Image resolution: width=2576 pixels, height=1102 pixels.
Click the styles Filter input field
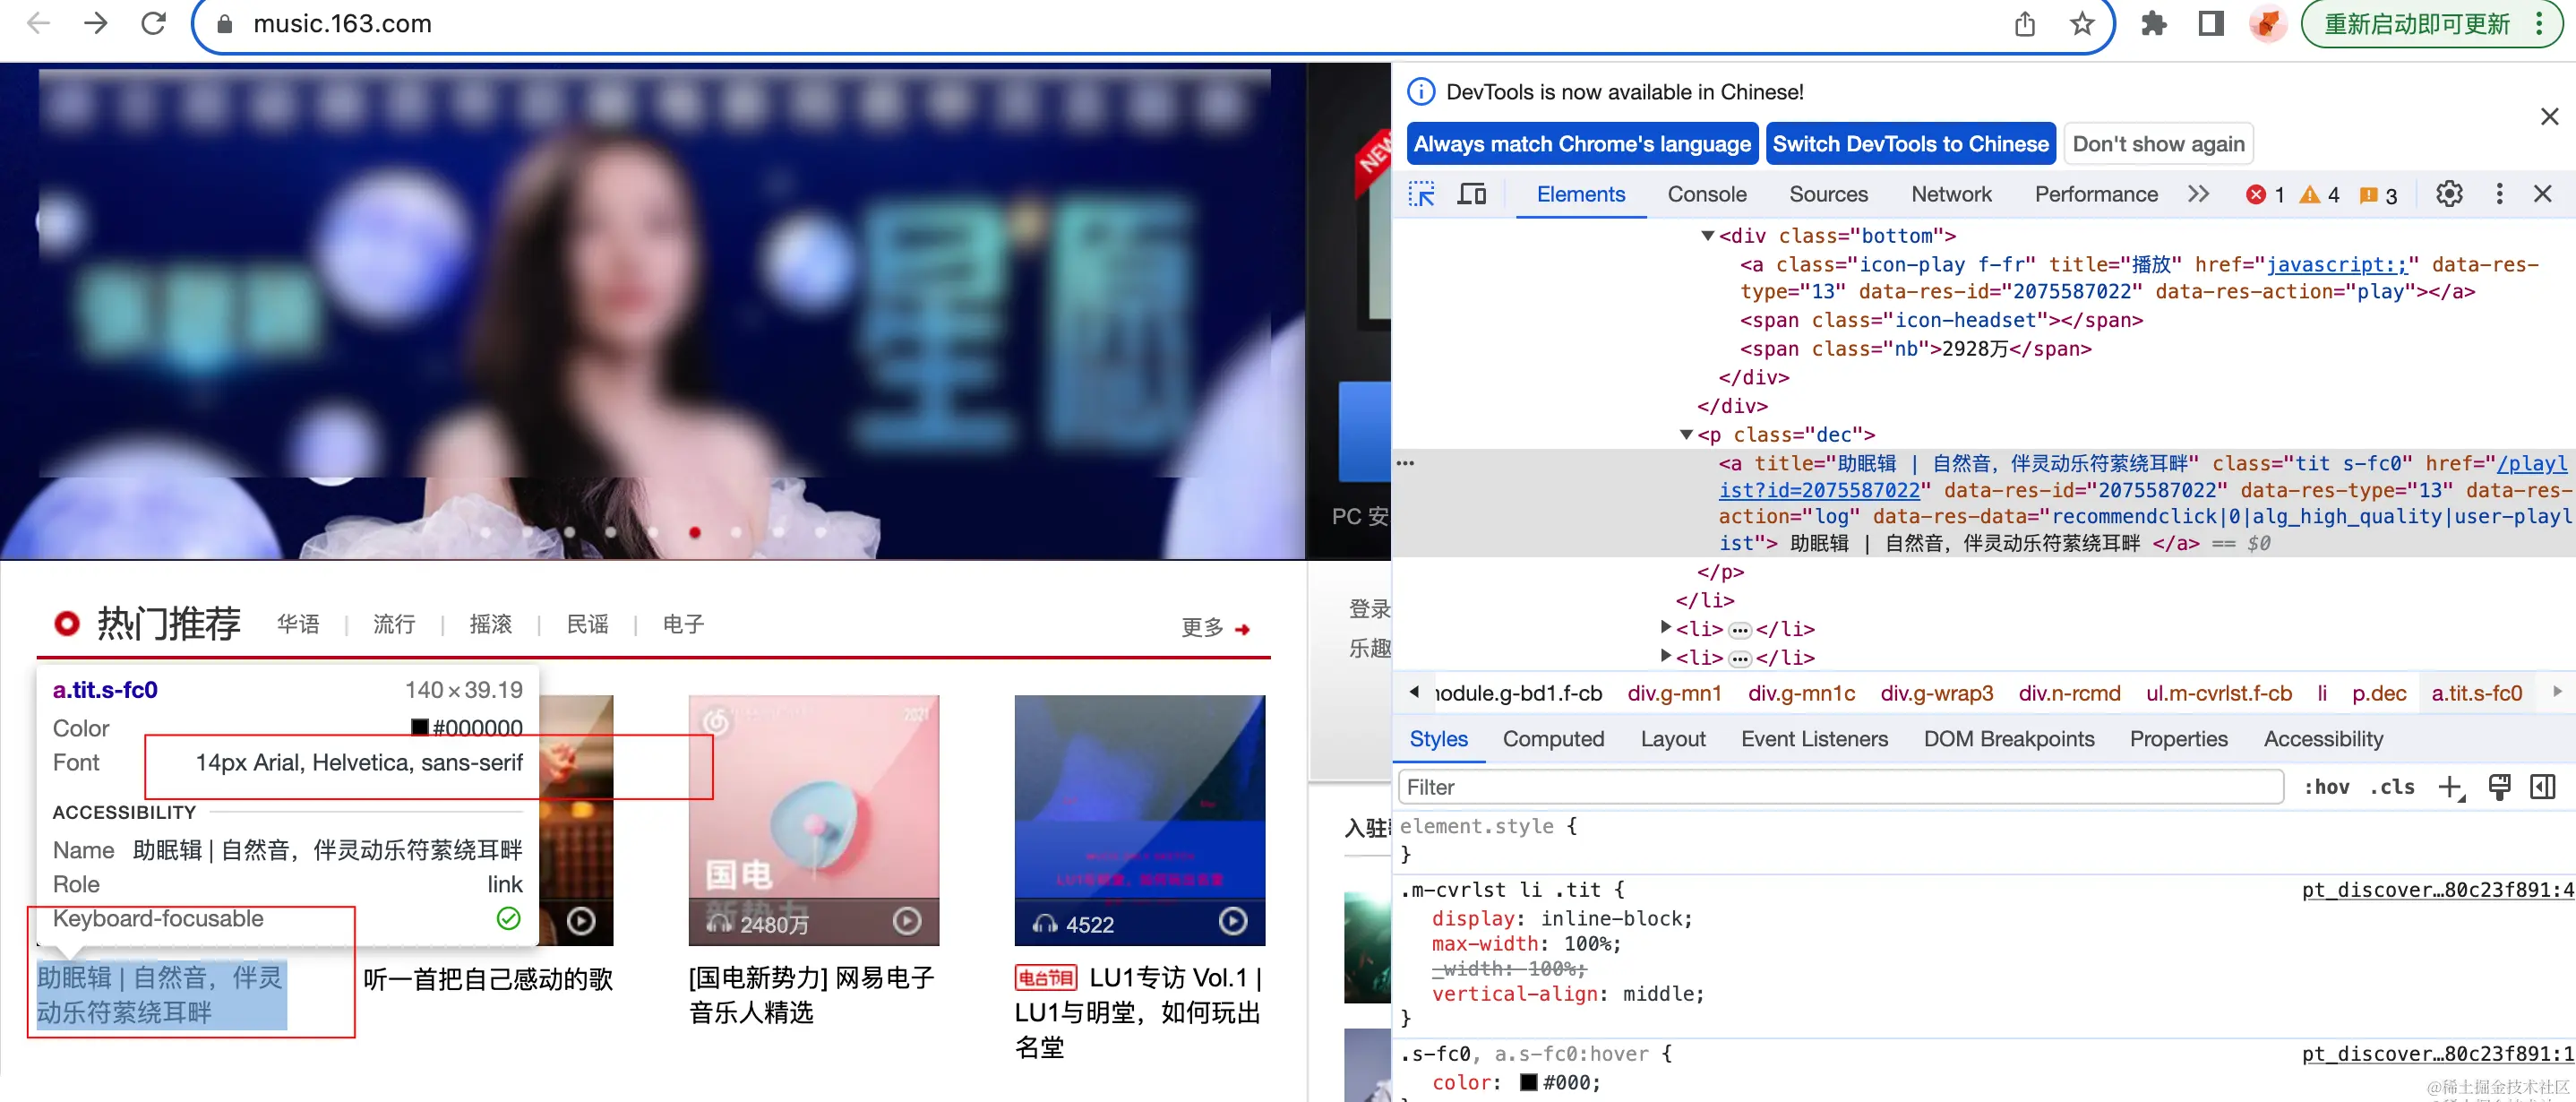click(x=1841, y=787)
